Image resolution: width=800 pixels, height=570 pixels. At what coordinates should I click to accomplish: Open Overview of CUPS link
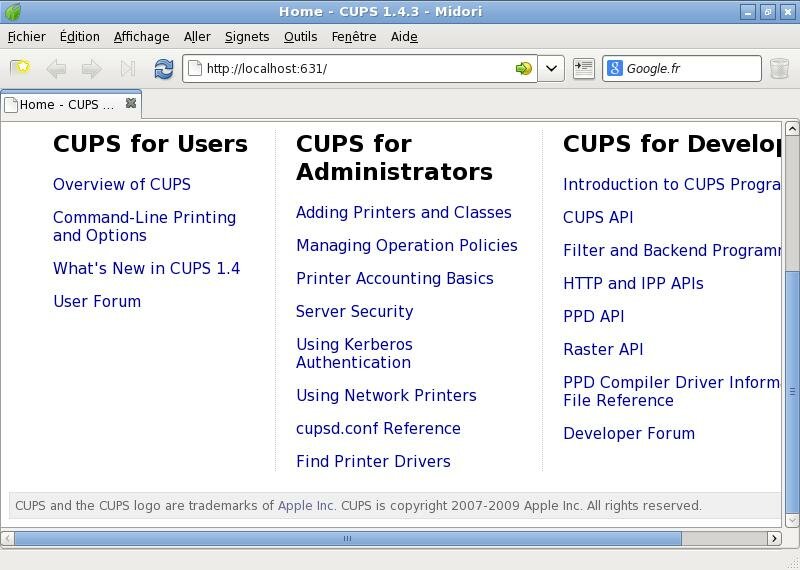click(x=122, y=184)
